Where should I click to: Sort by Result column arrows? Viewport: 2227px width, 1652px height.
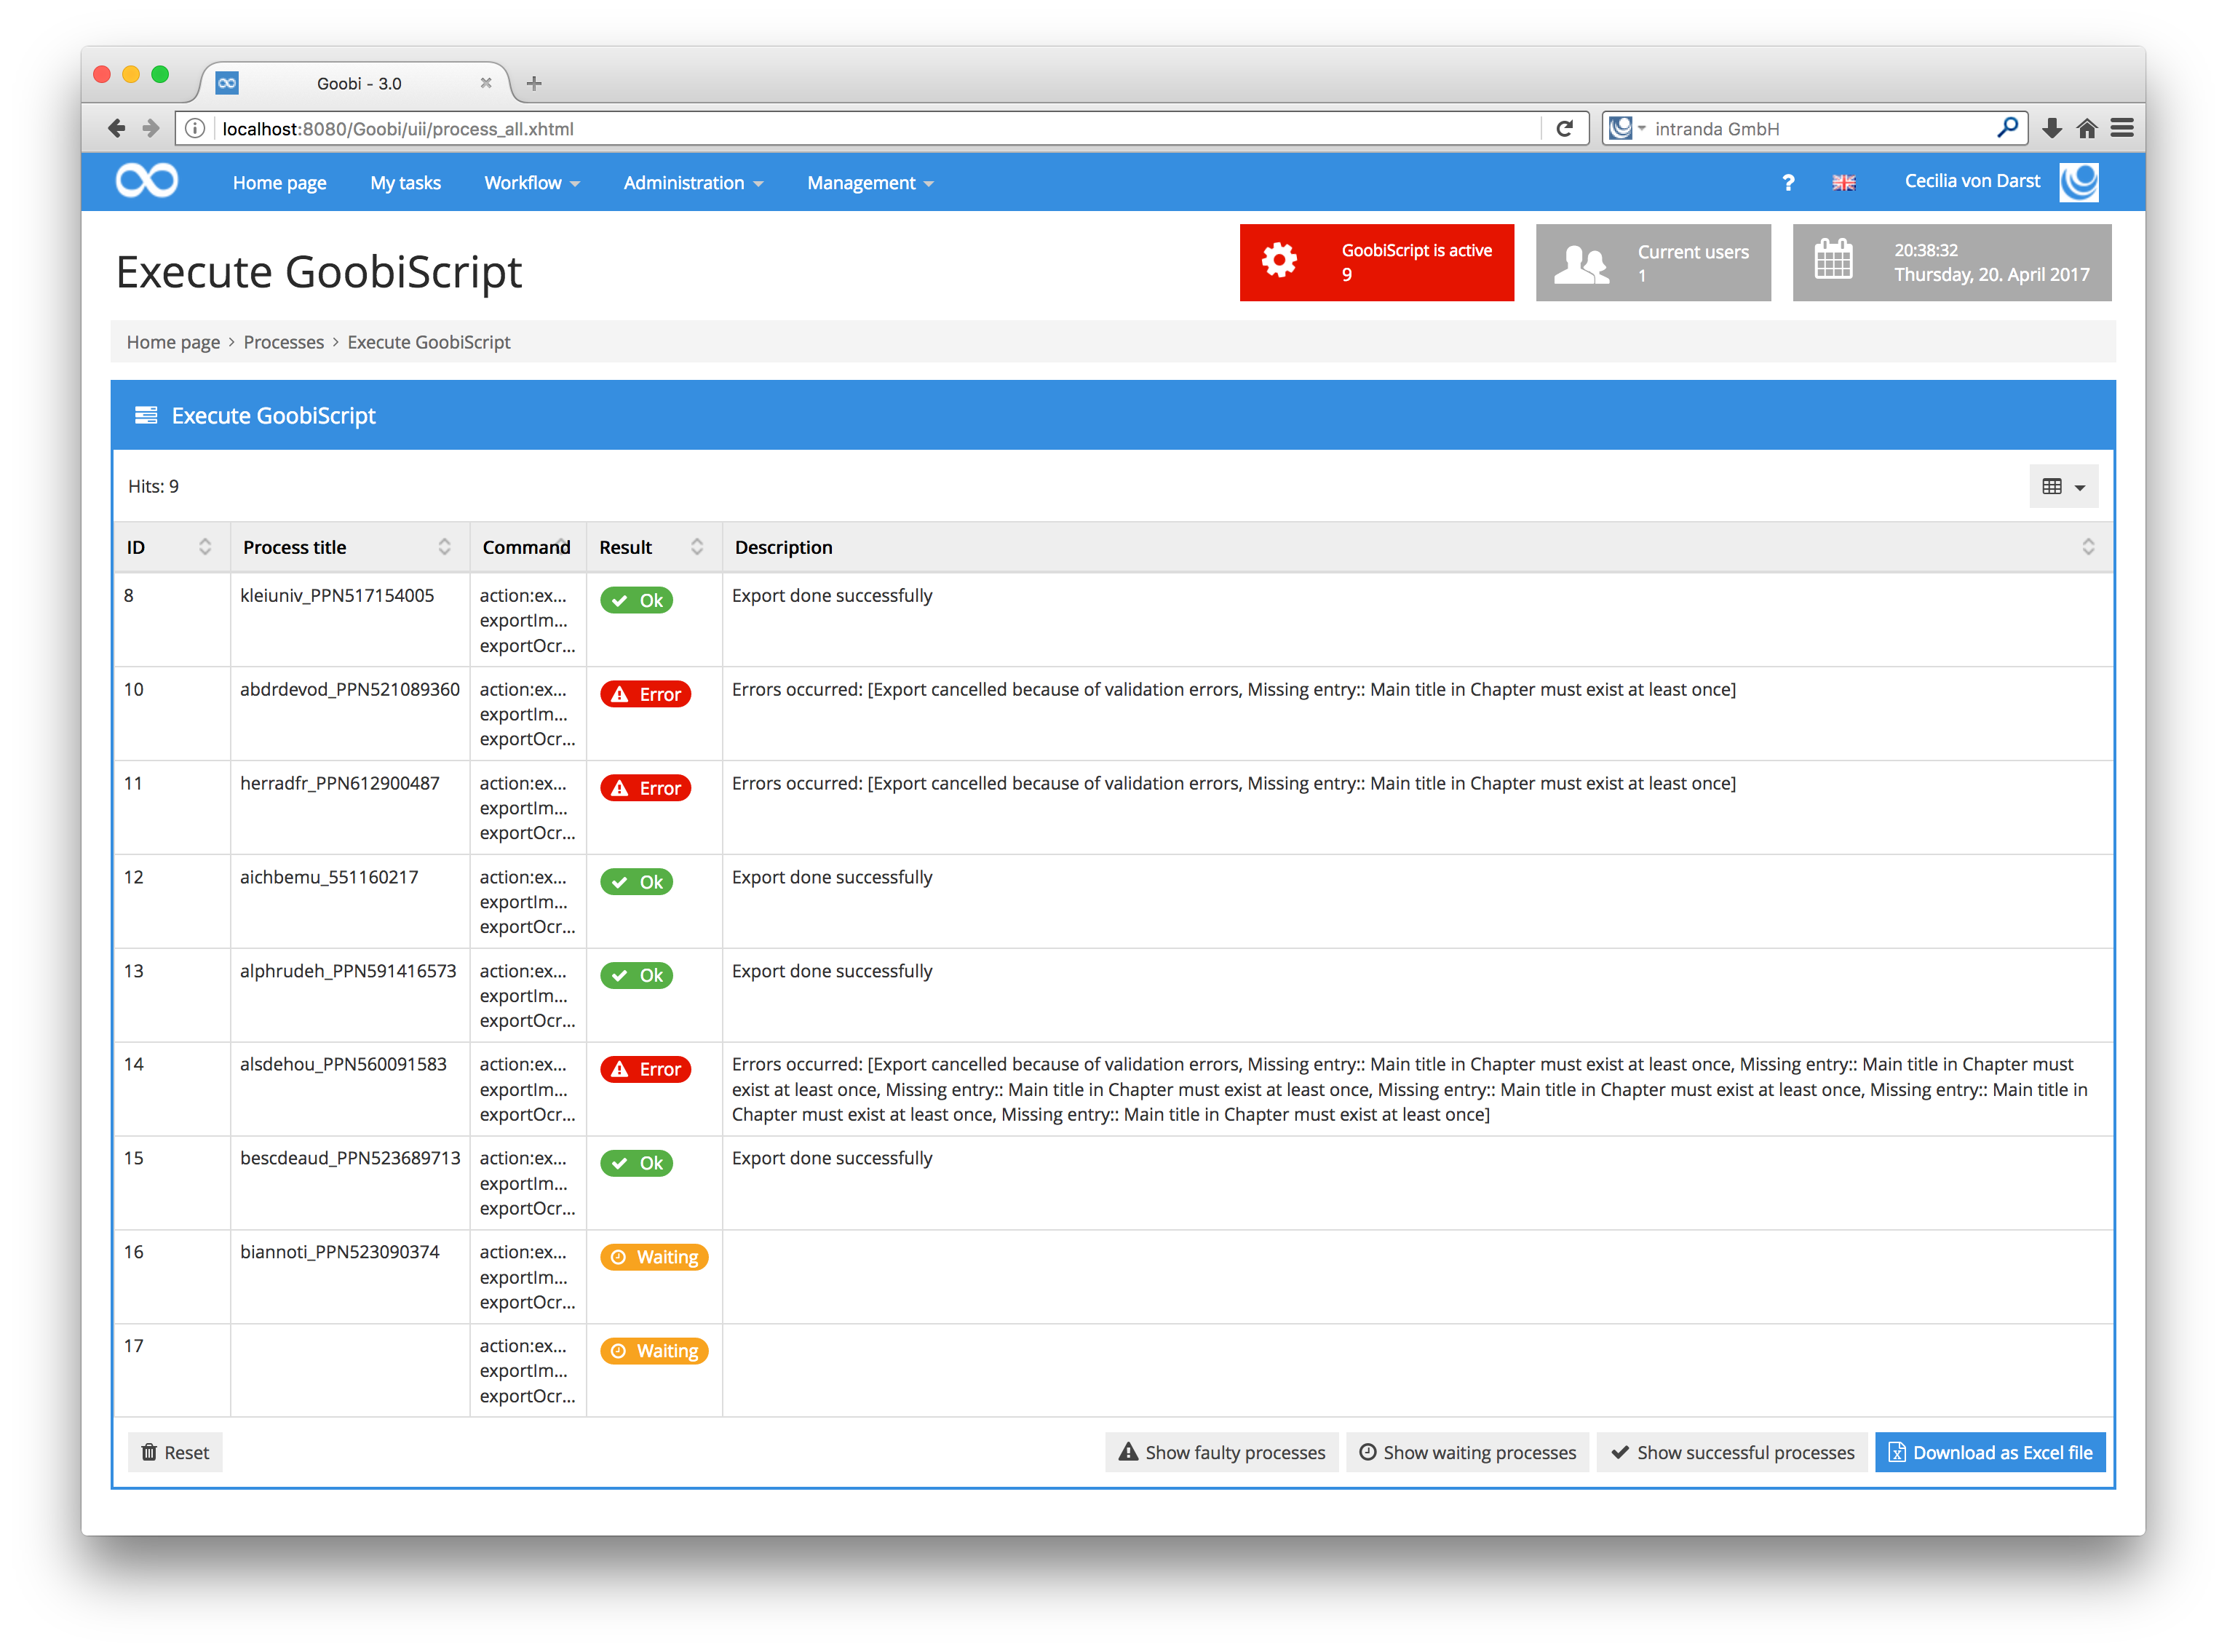(697, 546)
